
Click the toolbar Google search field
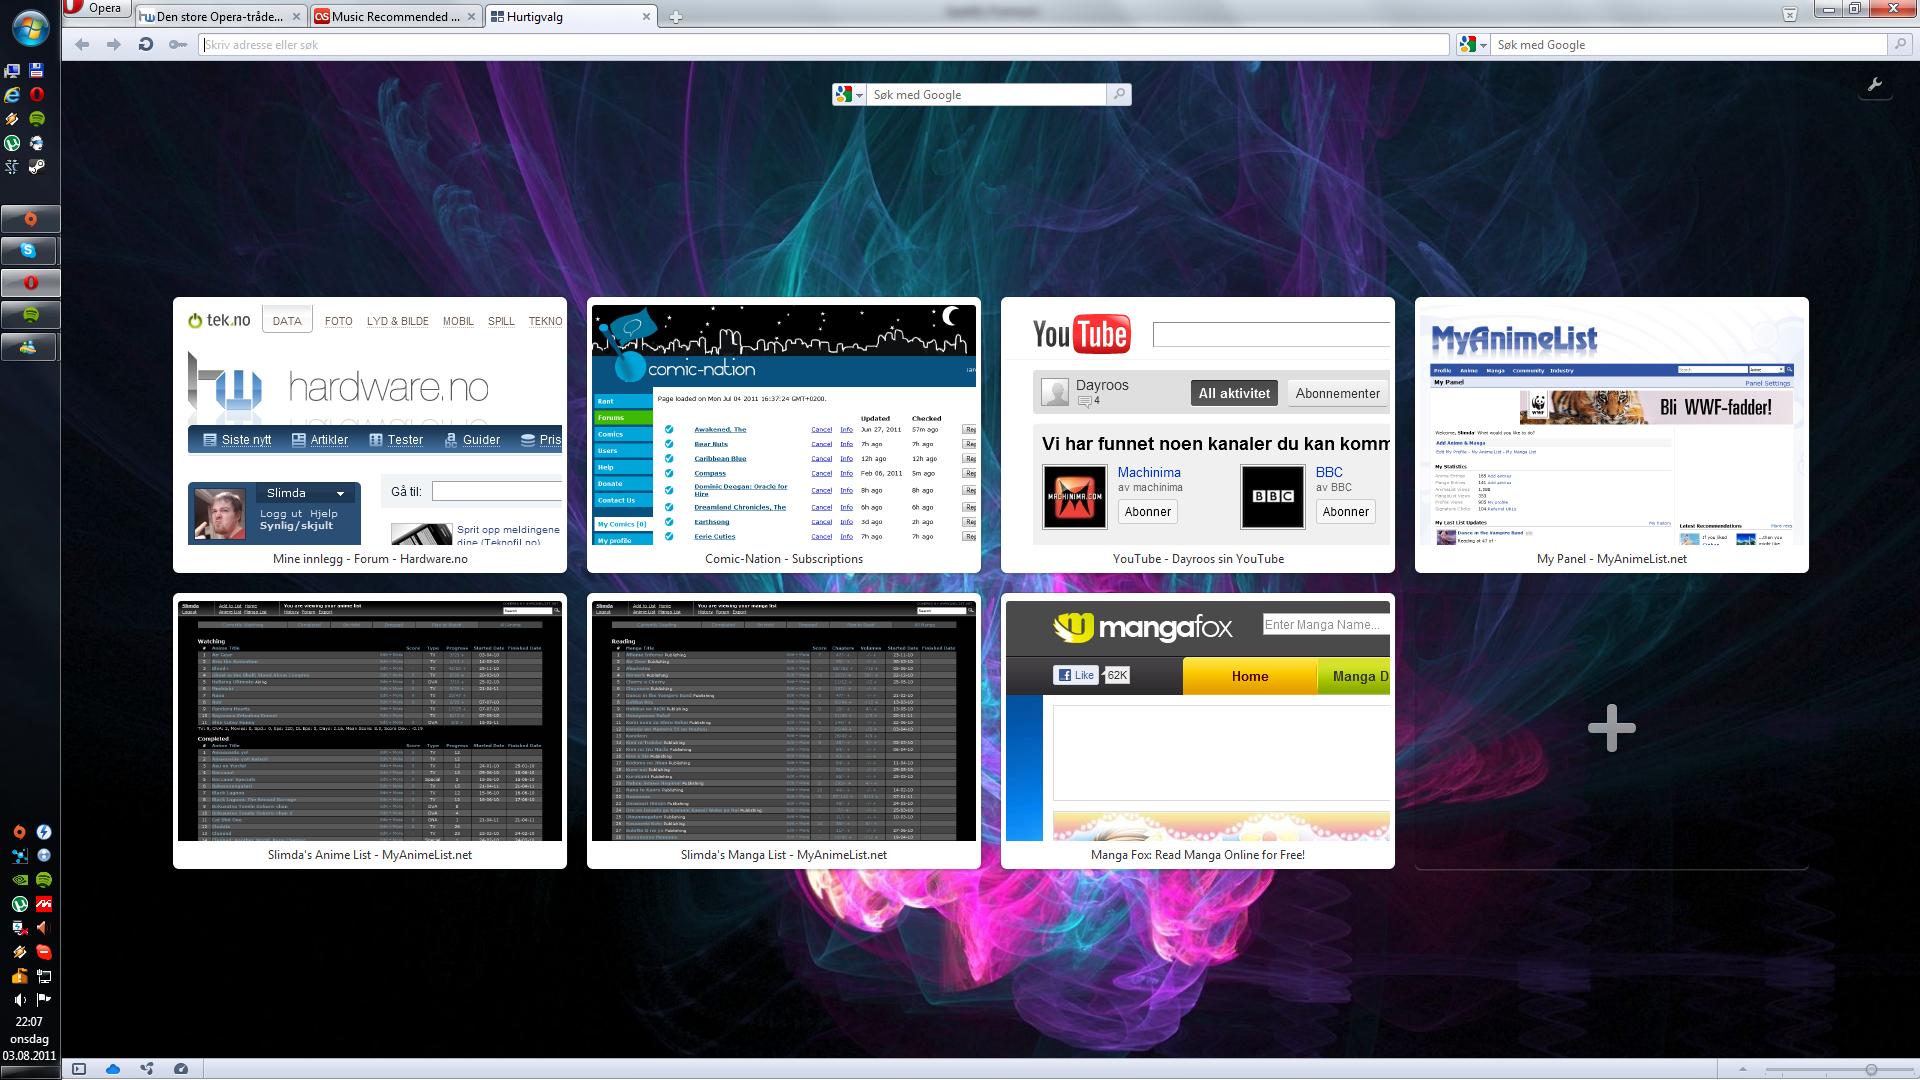click(x=1690, y=45)
